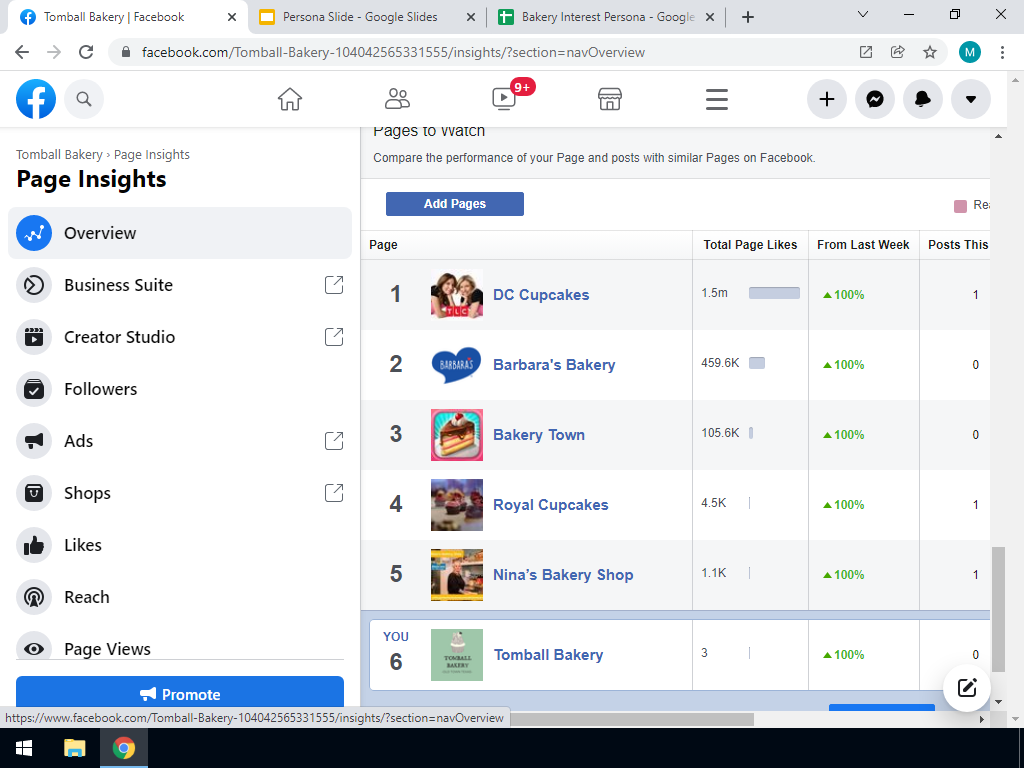Viewport: 1024px width, 768px height.
Task: Open the hamburger menu icon
Action: click(x=716, y=99)
